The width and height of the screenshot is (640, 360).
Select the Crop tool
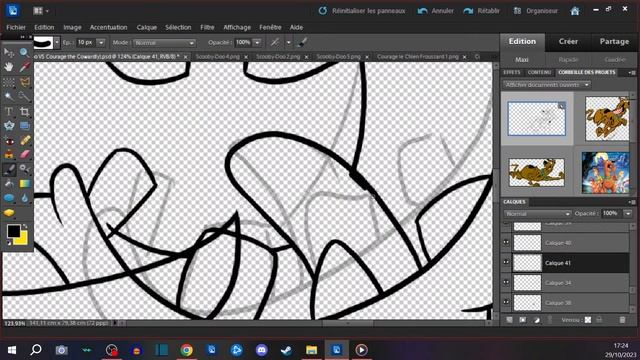point(24,111)
